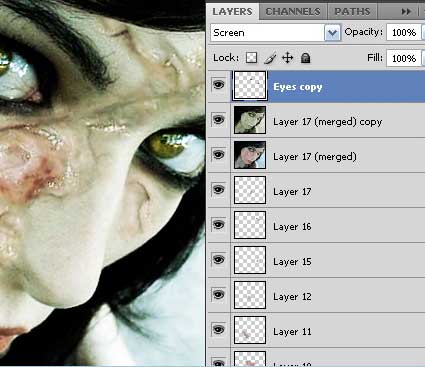Click the Layer 15 thumbnail

(250, 260)
